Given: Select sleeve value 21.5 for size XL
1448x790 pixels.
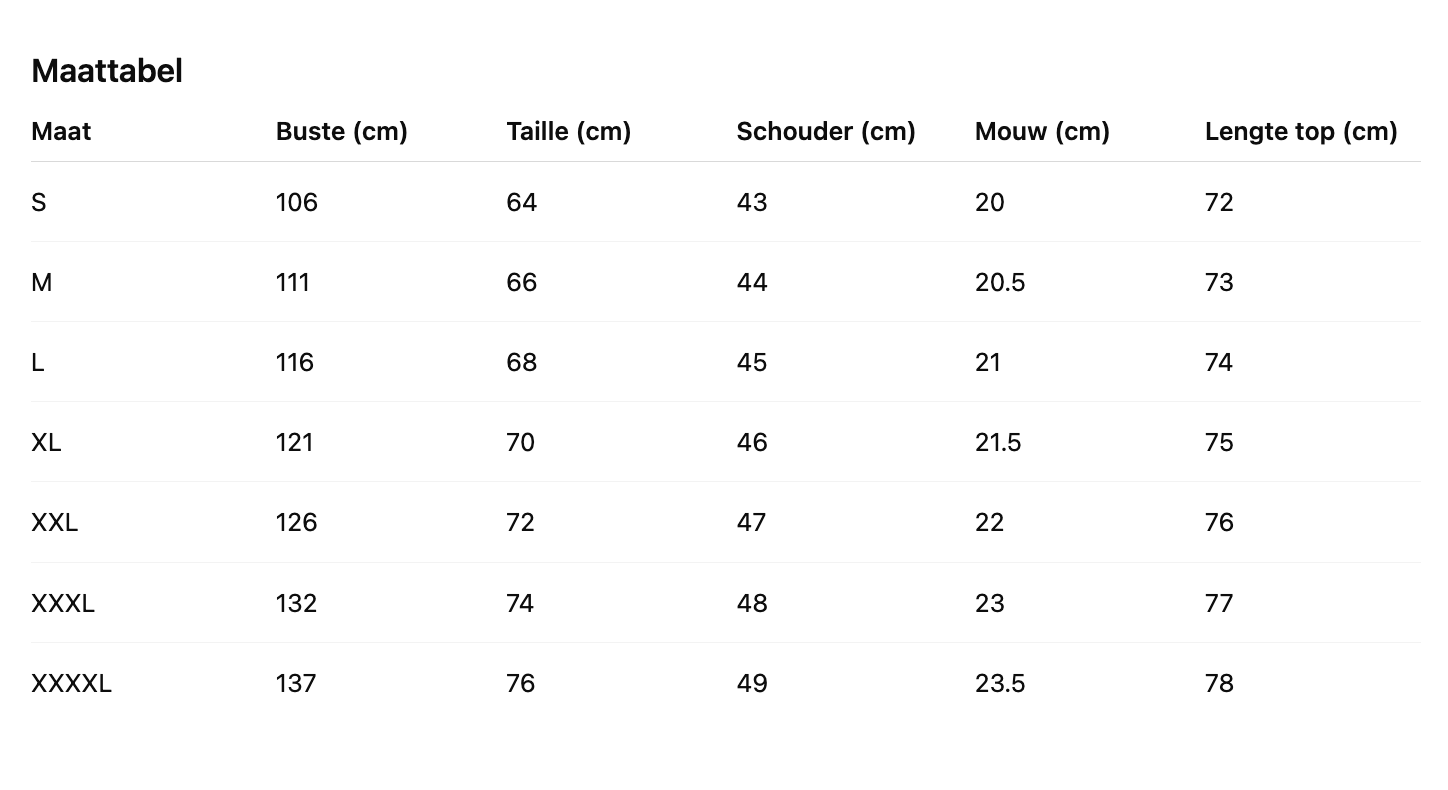Looking at the screenshot, I should pyautogui.click(x=997, y=443).
